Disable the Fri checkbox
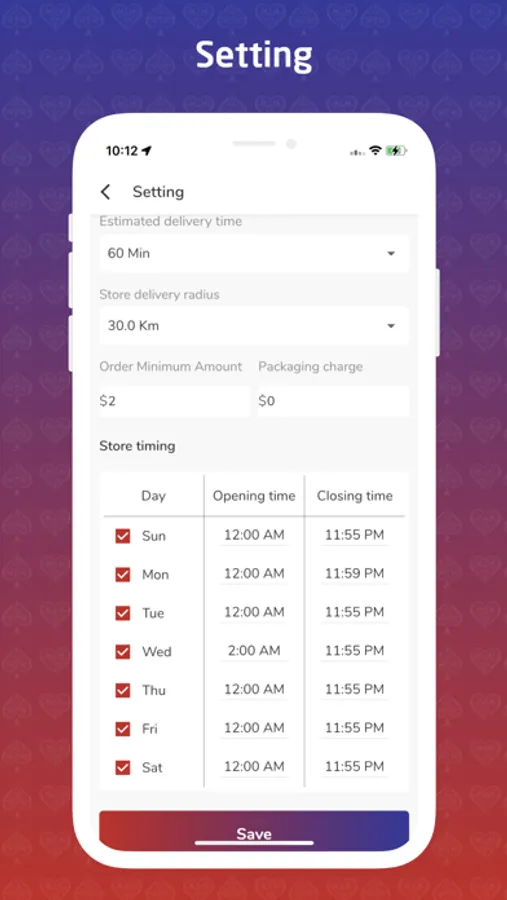 point(123,729)
